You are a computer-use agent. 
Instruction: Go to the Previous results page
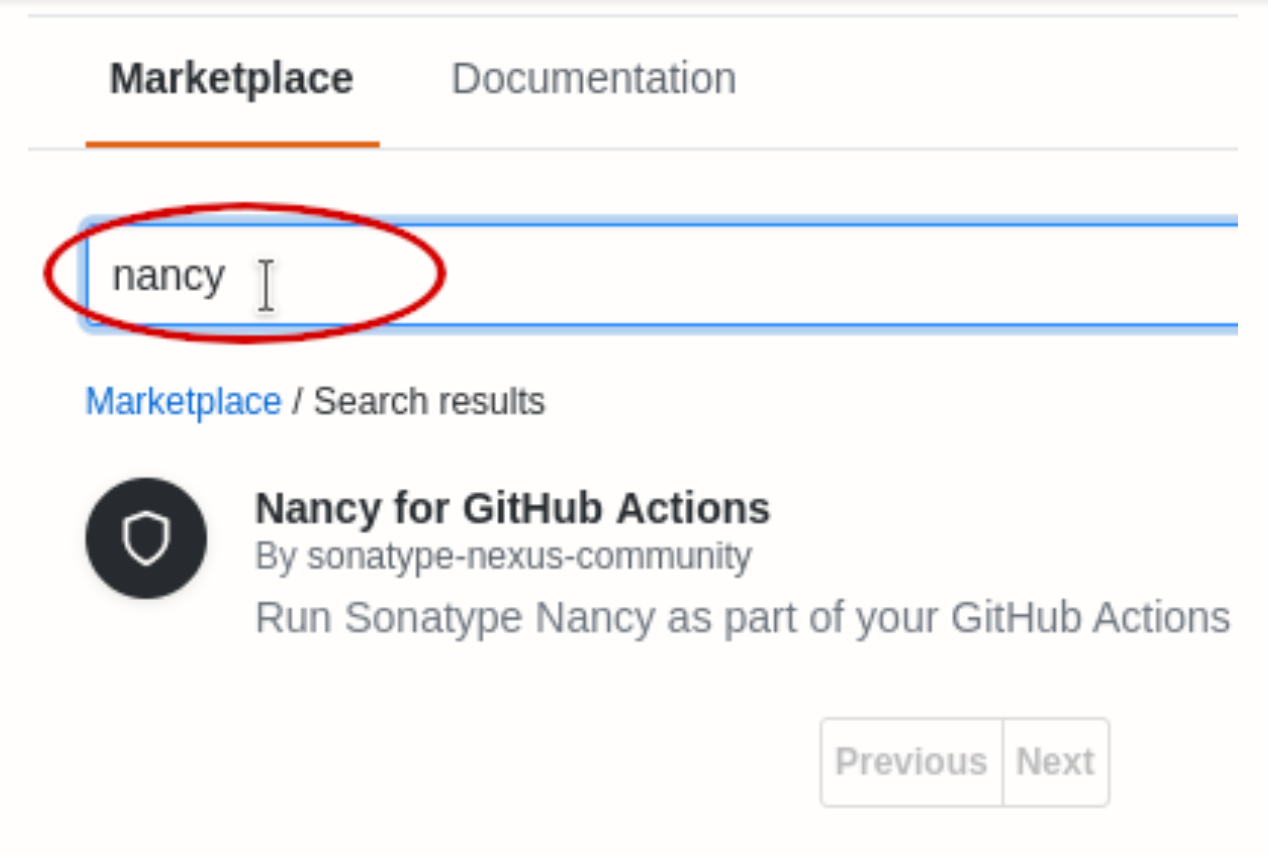(x=911, y=762)
